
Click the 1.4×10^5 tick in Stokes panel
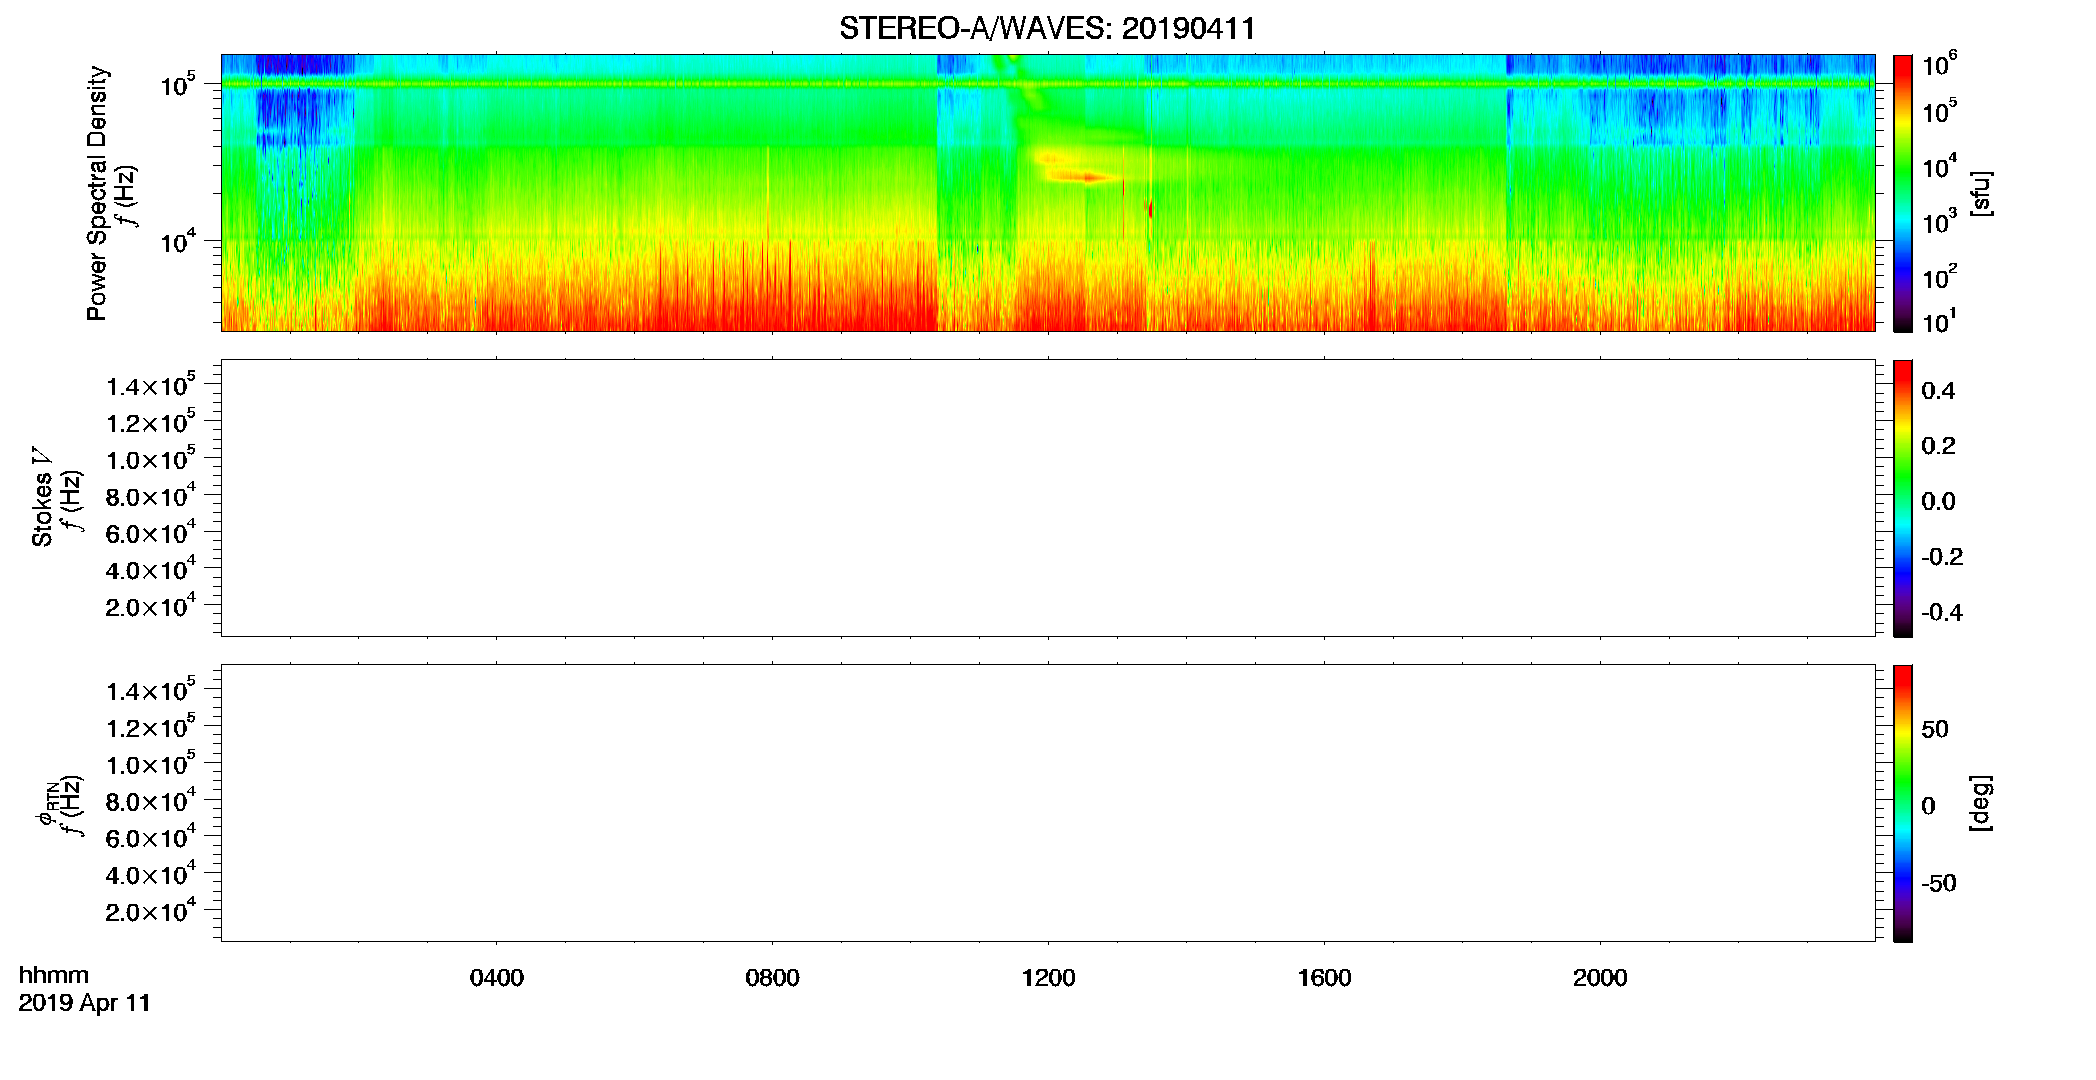click(151, 386)
